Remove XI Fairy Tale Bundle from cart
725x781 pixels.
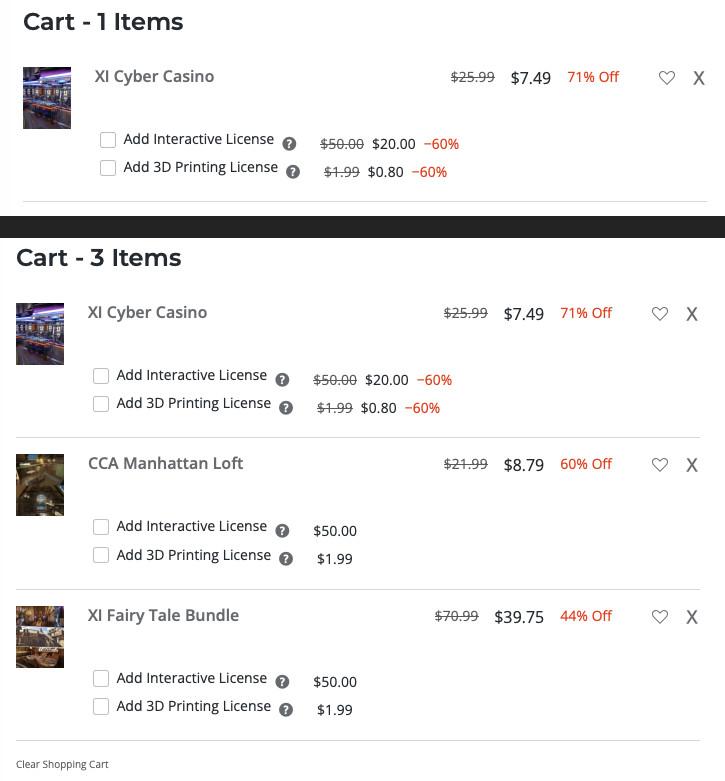coord(692,617)
